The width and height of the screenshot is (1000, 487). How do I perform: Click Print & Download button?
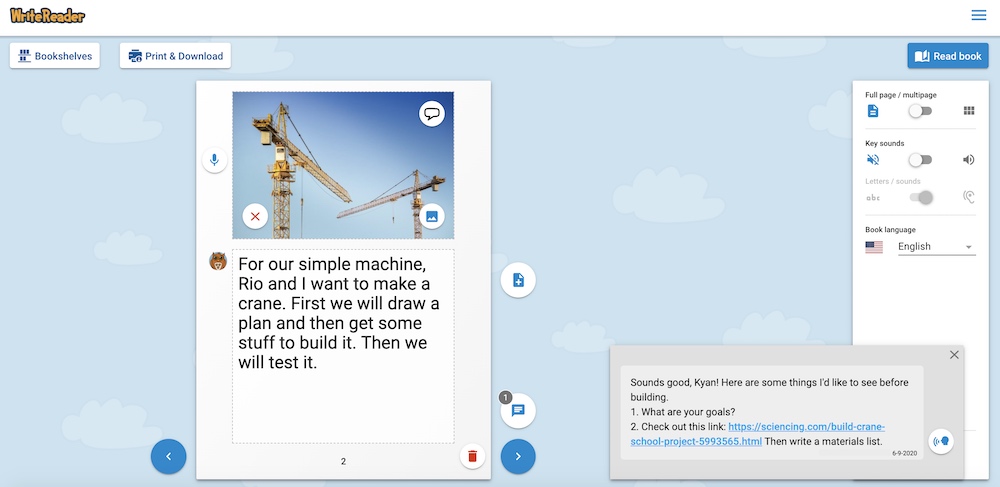pos(175,55)
